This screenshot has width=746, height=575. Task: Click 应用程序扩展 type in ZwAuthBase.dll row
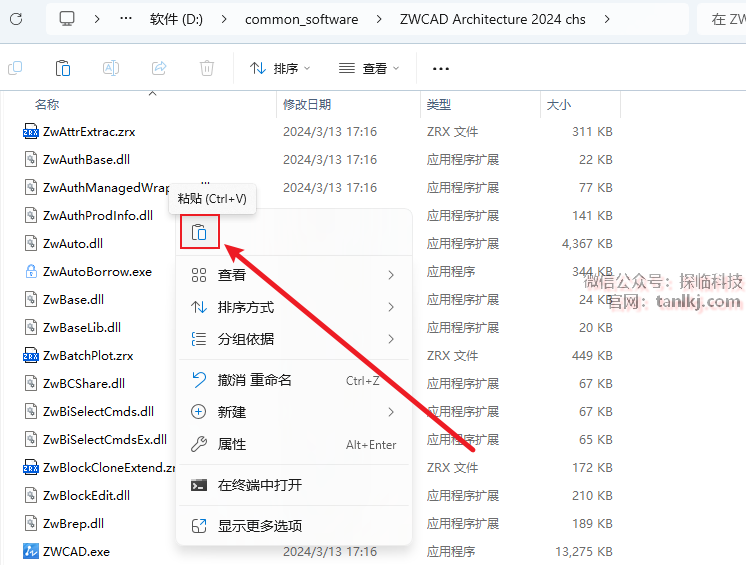pyautogui.click(x=462, y=159)
